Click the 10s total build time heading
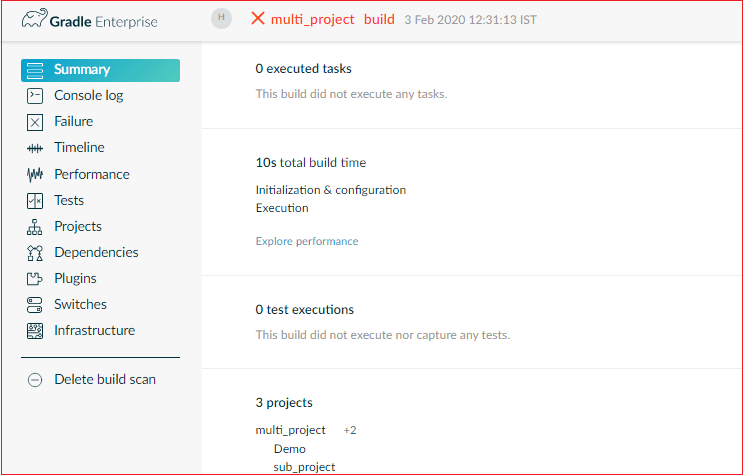Screen dimensions: 743x475 click(x=311, y=163)
